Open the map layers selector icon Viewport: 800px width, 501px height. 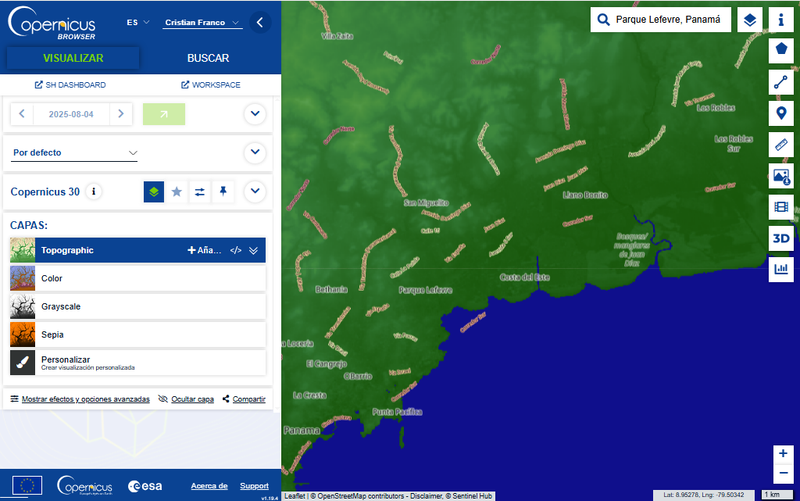click(x=748, y=20)
